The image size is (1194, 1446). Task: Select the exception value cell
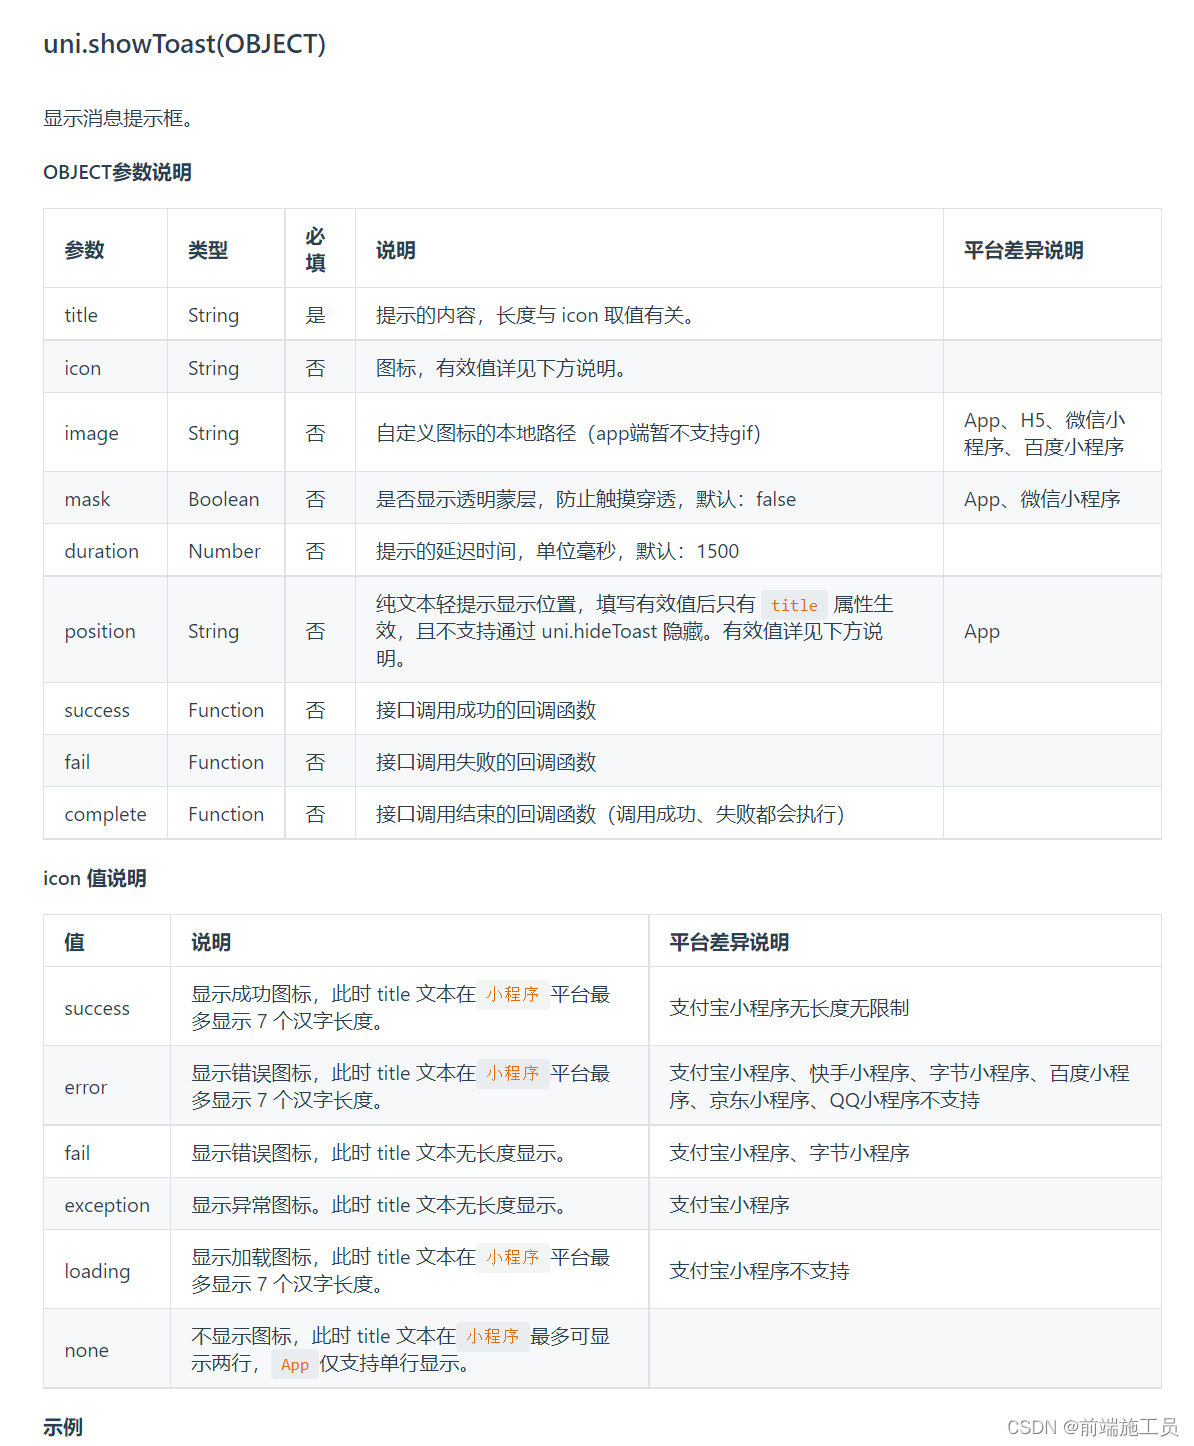coord(106,1204)
